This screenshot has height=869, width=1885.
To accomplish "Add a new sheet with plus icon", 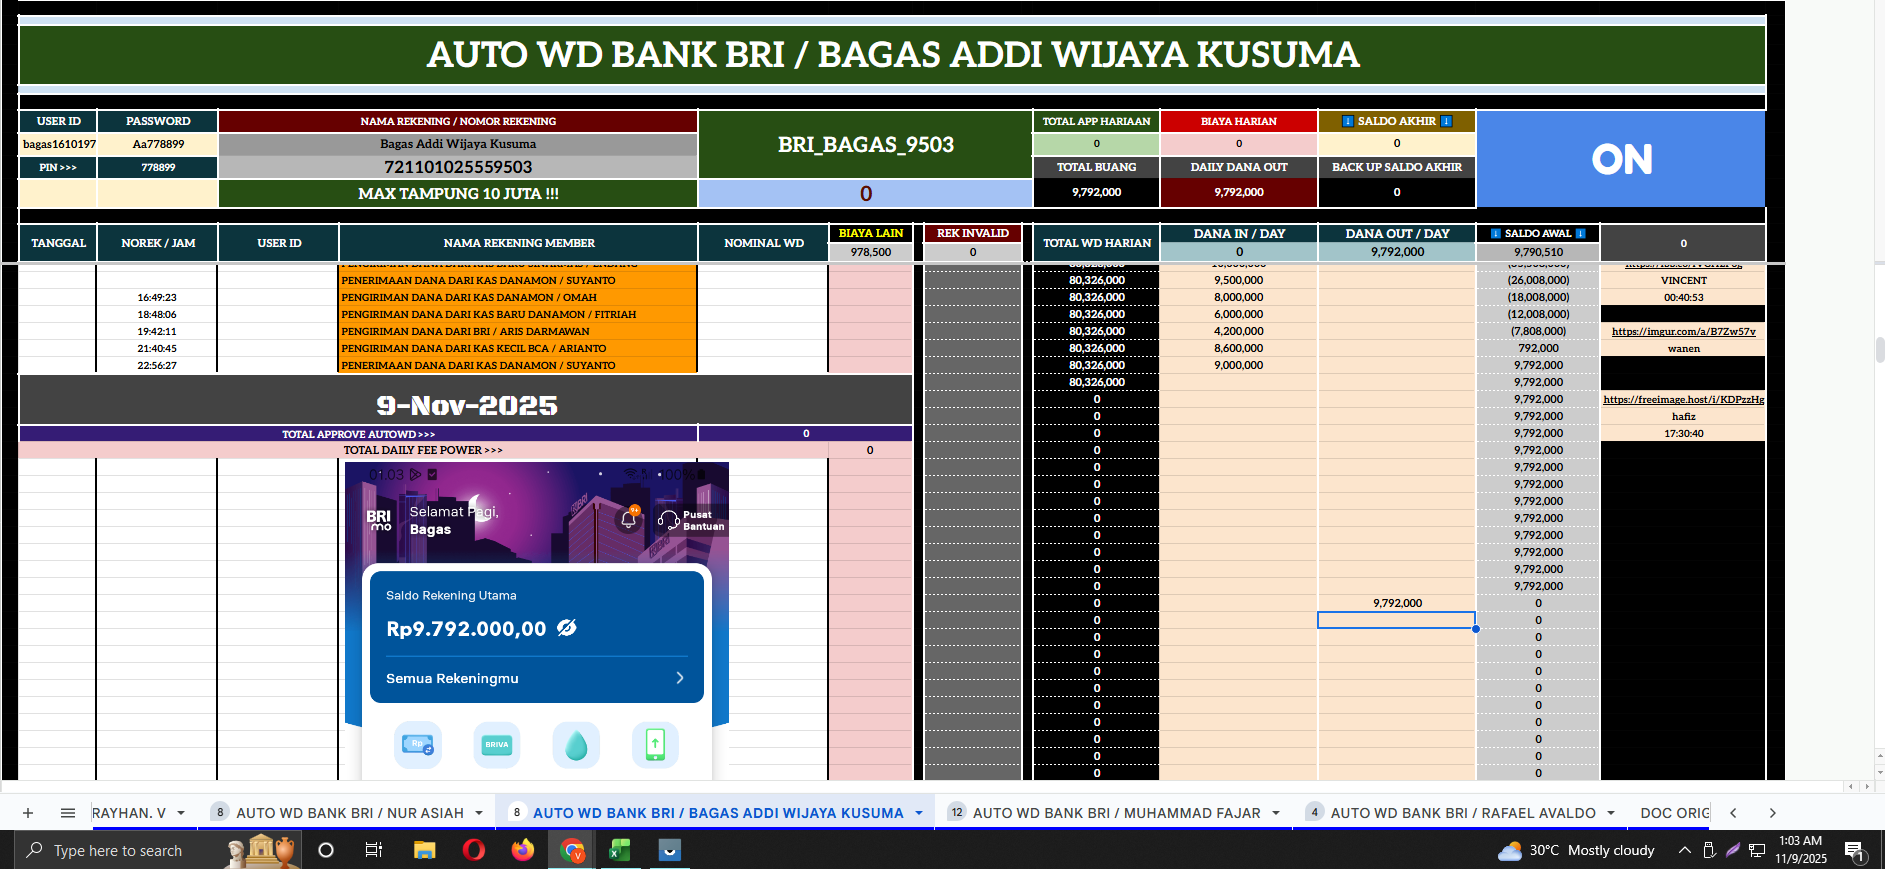I will click(x=28, y=813).
